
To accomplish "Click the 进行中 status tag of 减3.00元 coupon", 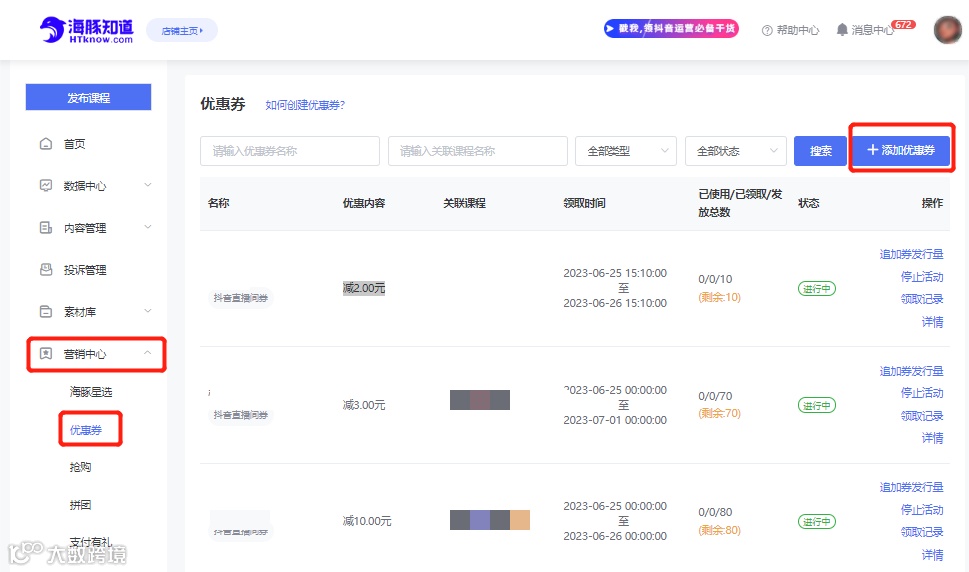I will point(816,405).
